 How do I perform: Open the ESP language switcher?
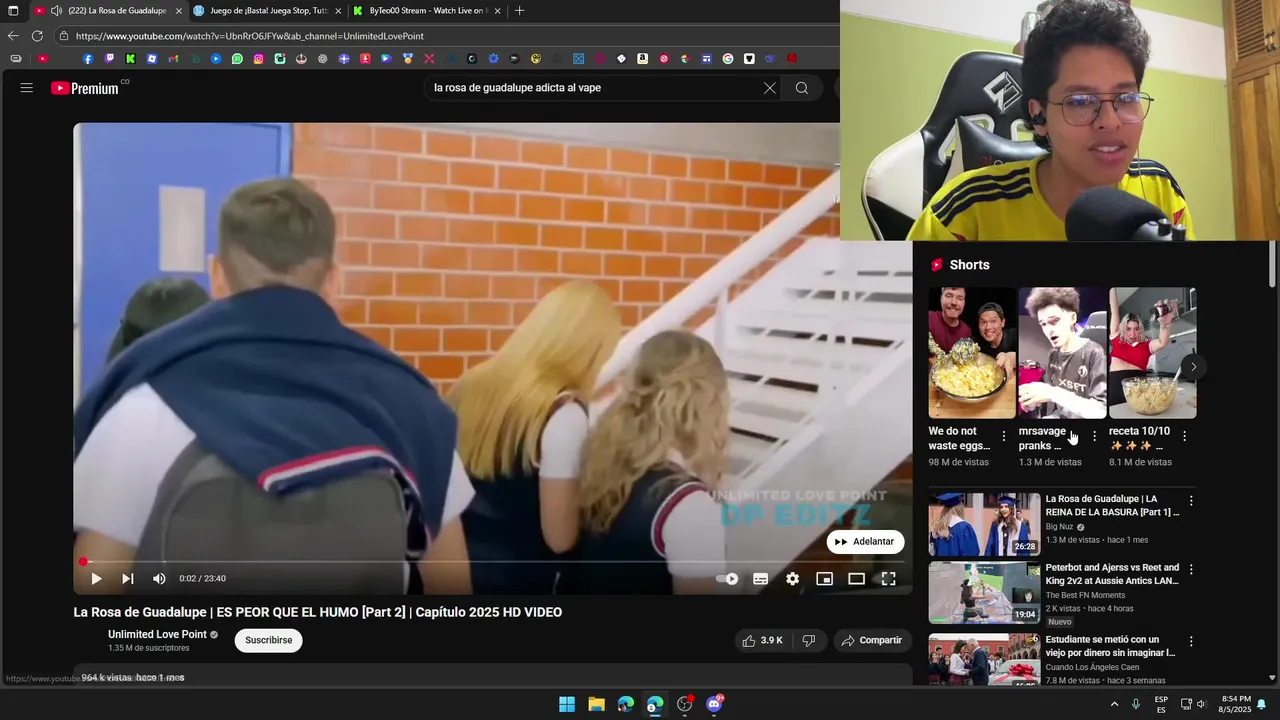click(x=1161, y=704)
